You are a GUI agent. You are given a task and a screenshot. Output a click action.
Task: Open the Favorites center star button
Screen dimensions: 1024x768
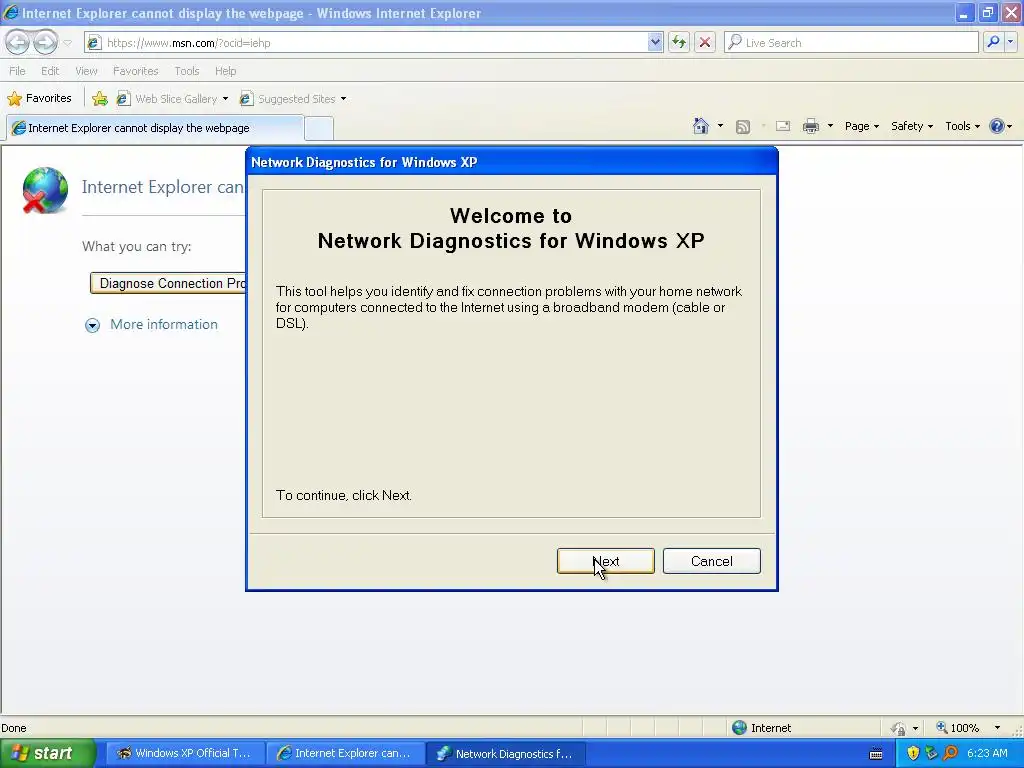point(39,99)
